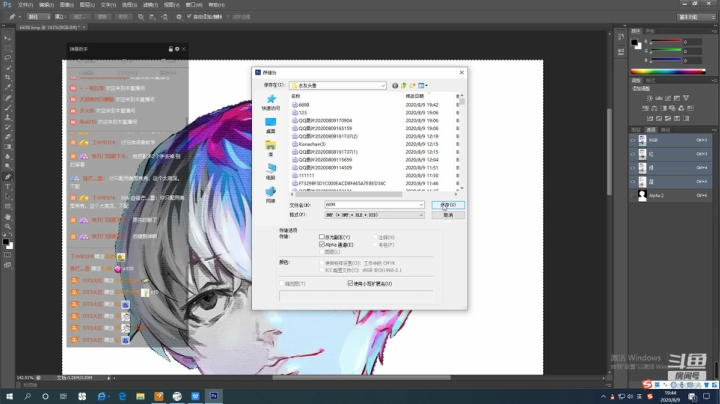Select the Gradient tool

(x=7, y=147)
